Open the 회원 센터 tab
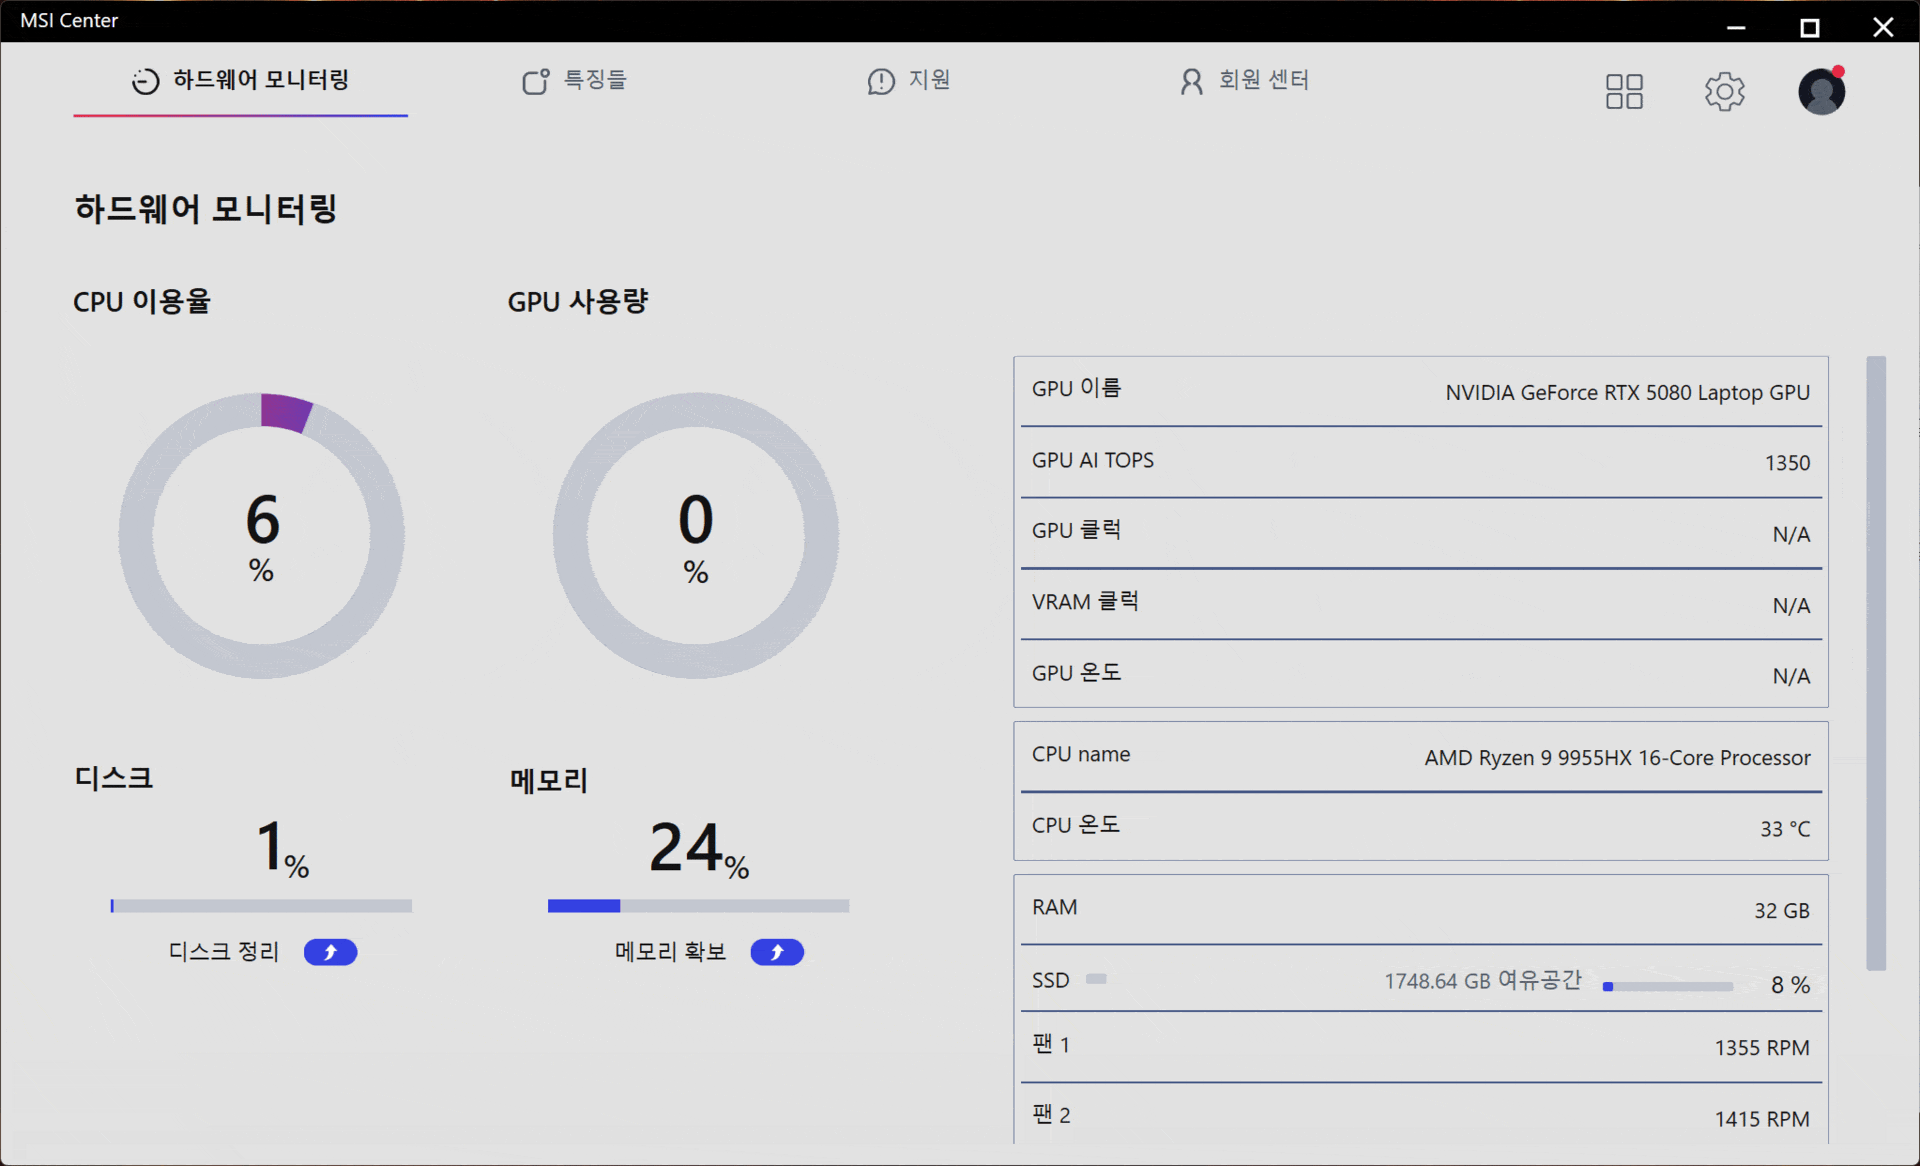The width and height of the screenshot is (1920, 1166). [x=1263, y=81]
